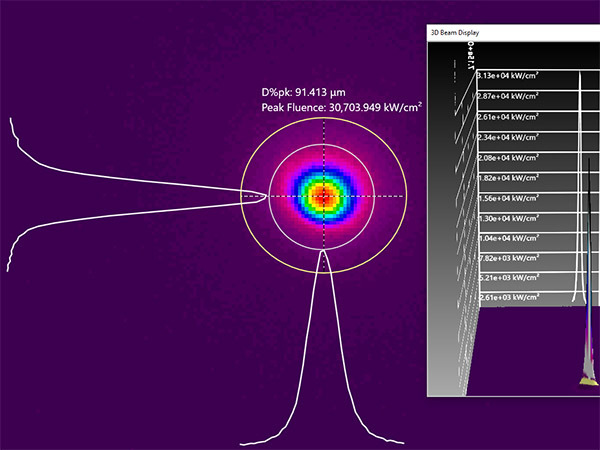Click the 2.61e+04 kW/cm² scale label

click(508, 117)
